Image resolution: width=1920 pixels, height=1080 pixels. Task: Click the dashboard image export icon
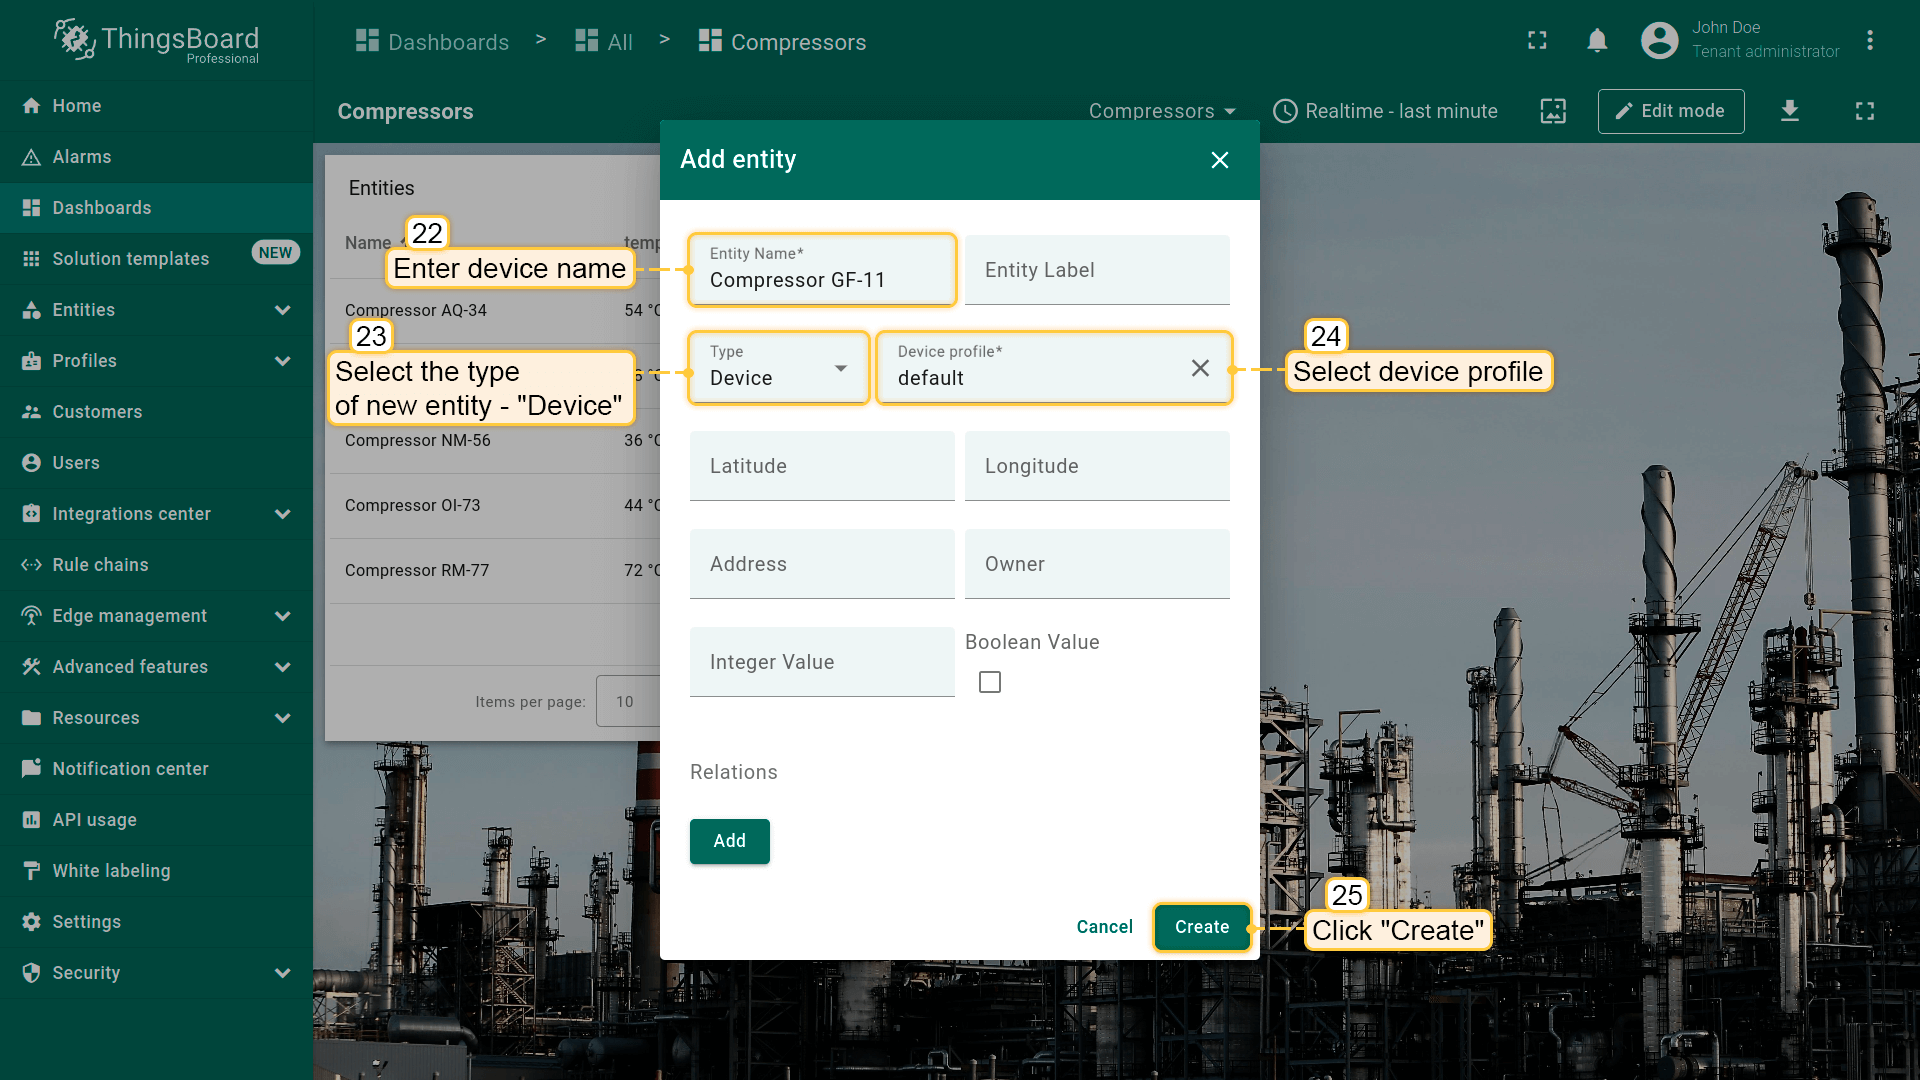tap(1553, 111)
